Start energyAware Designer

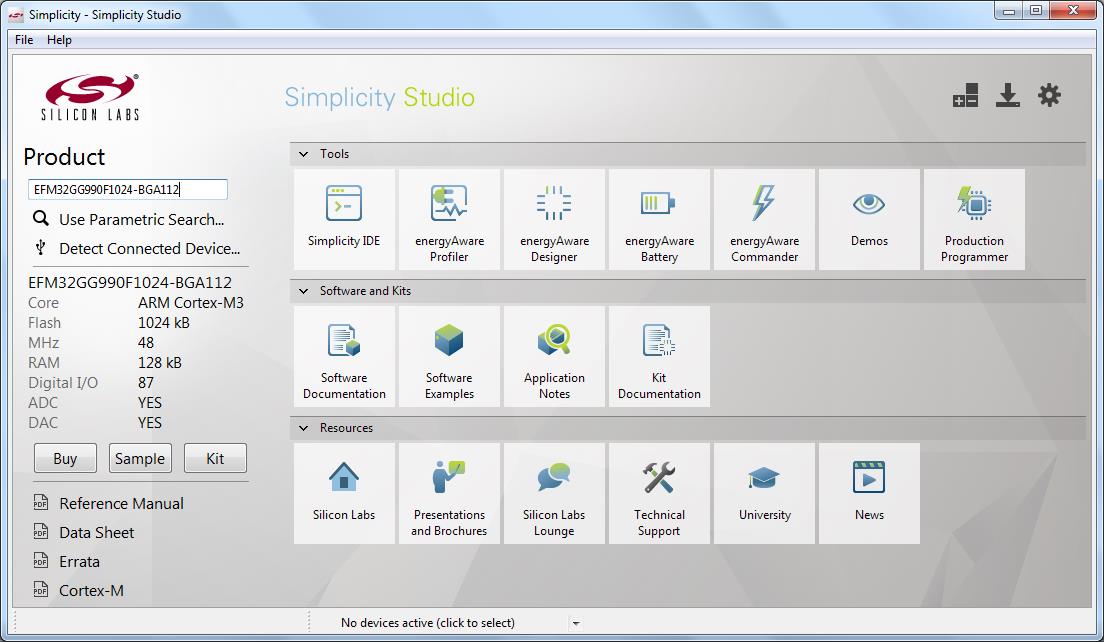pyautogui.click(x=554, y=218)
